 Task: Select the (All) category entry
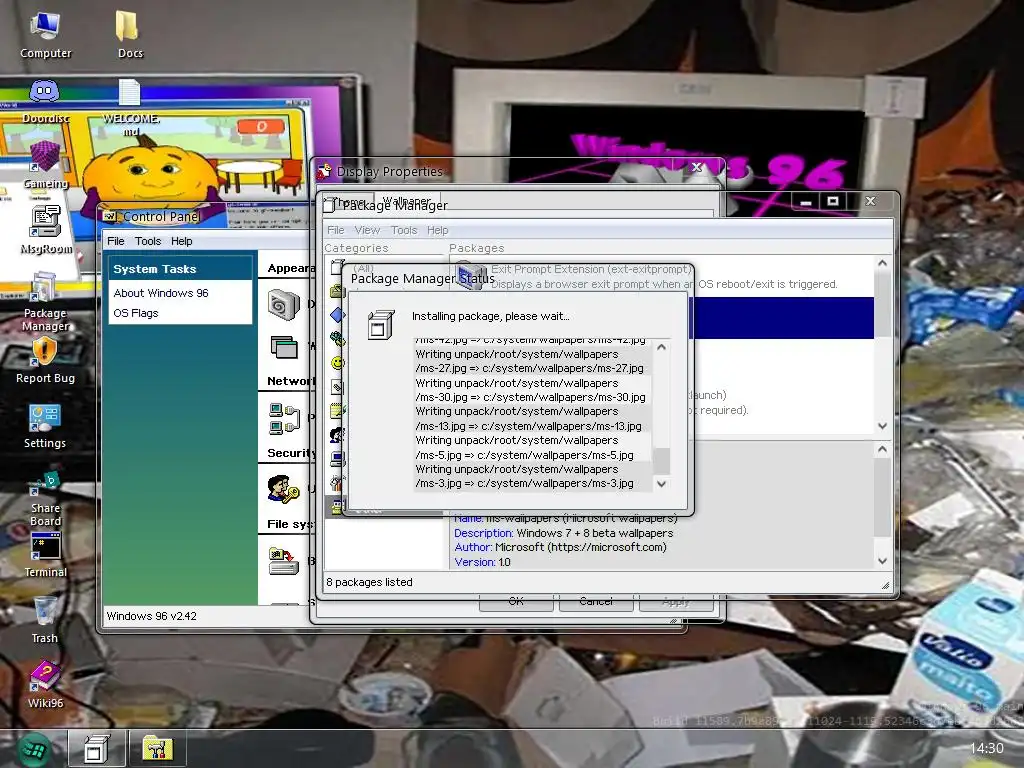[x=364, y=268]
